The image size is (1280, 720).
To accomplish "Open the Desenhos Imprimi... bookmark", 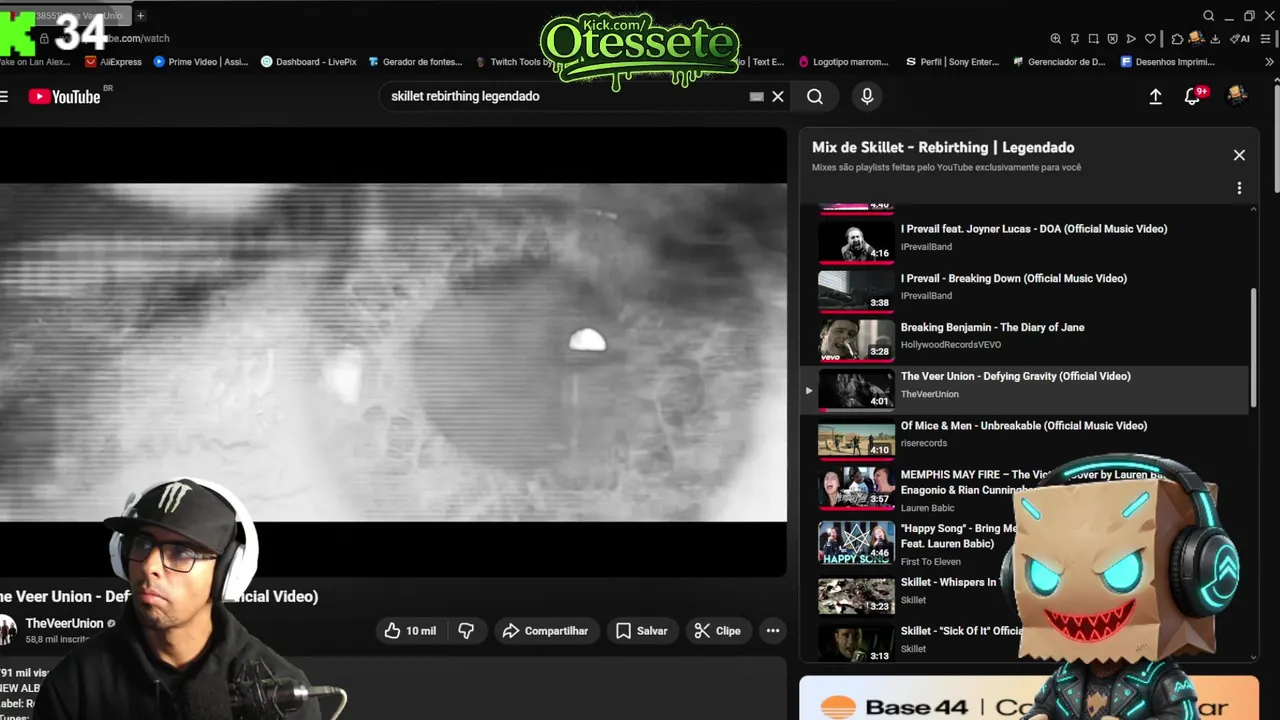I will pos(1168,62).
